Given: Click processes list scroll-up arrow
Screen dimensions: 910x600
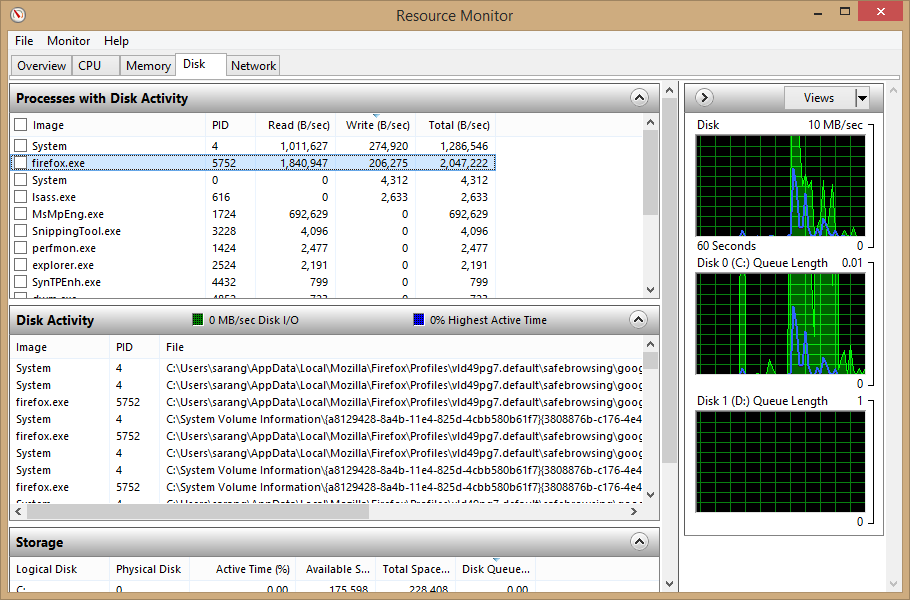Looking at the screenshot, I should click(650, 122).
